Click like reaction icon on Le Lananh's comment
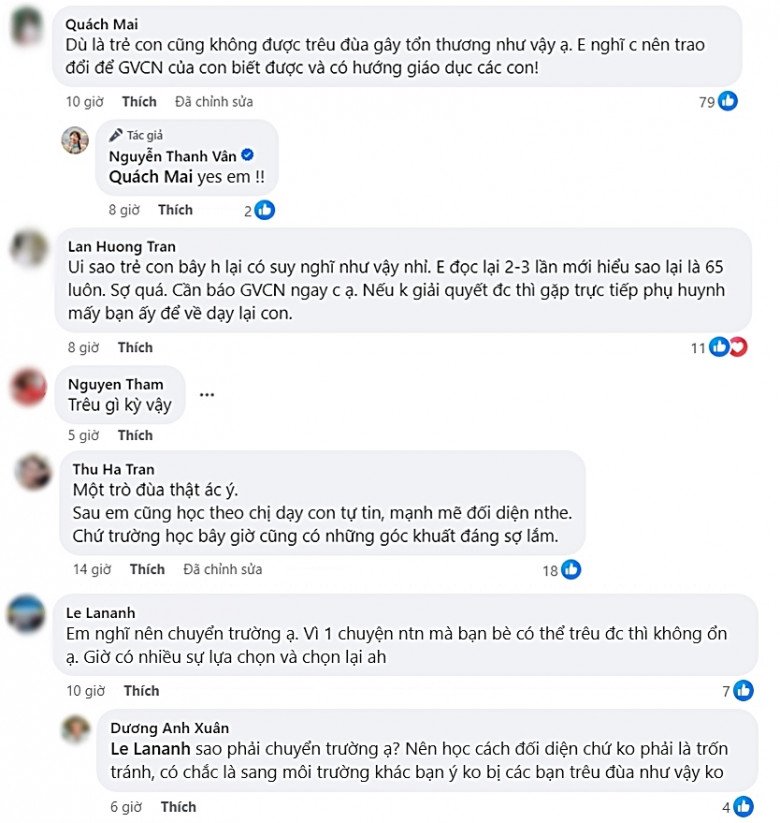The width and height of the screenshot is (780, 823). [x=743, y=691]
